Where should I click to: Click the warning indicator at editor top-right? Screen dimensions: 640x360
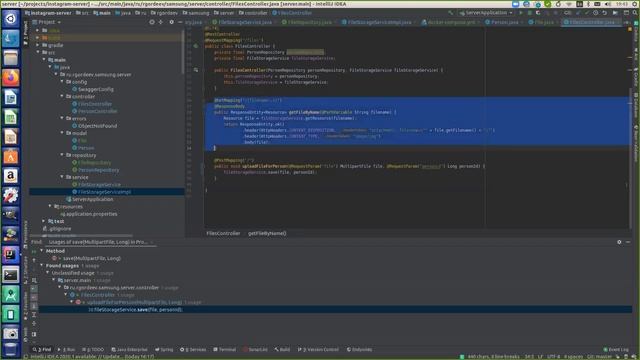tap(630, 29)
